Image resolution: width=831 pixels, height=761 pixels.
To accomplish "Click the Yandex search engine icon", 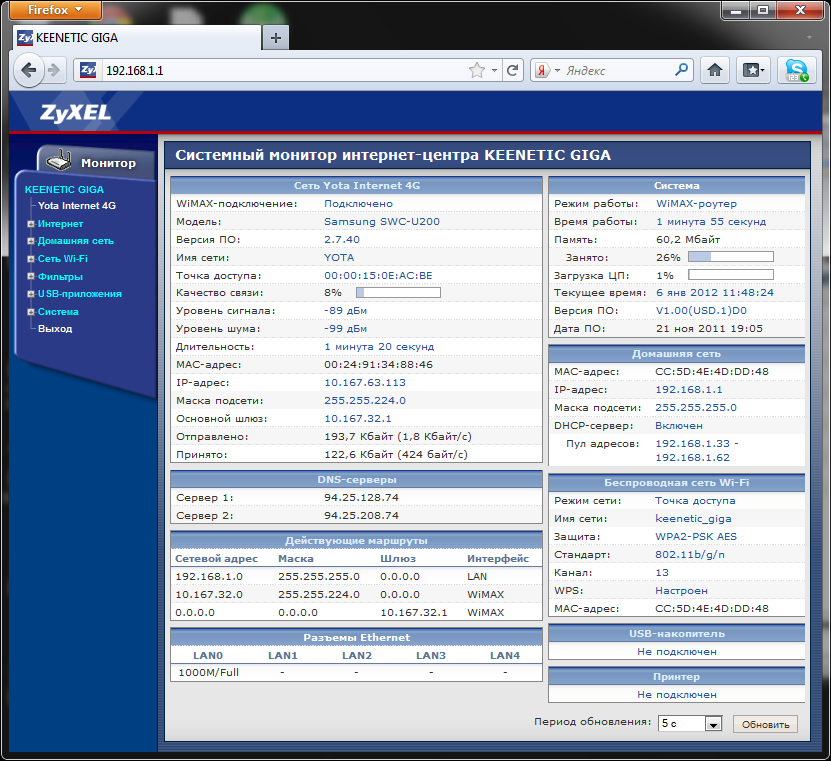I will [542, 70].
